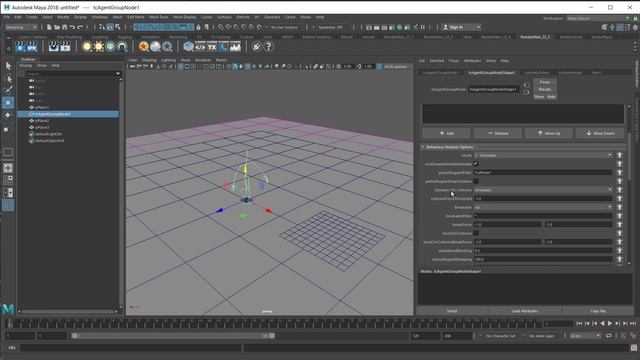Select the Paint selection brush tool
Viewport: 640px width, 360px height.
pos(8,90)
